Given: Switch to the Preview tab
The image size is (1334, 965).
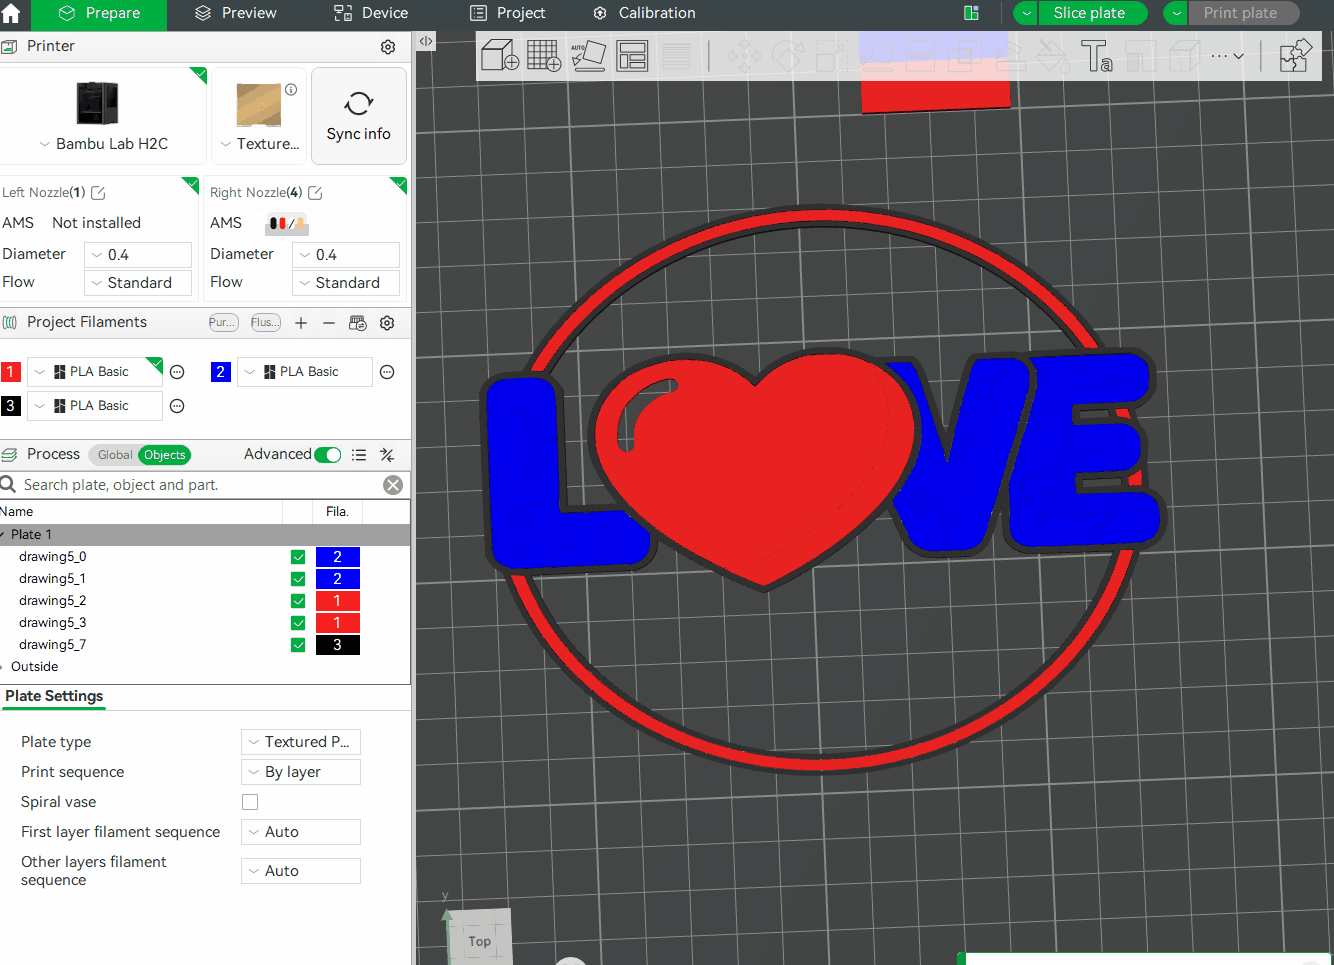Looking at the screenshot, I should pos(235,14).
